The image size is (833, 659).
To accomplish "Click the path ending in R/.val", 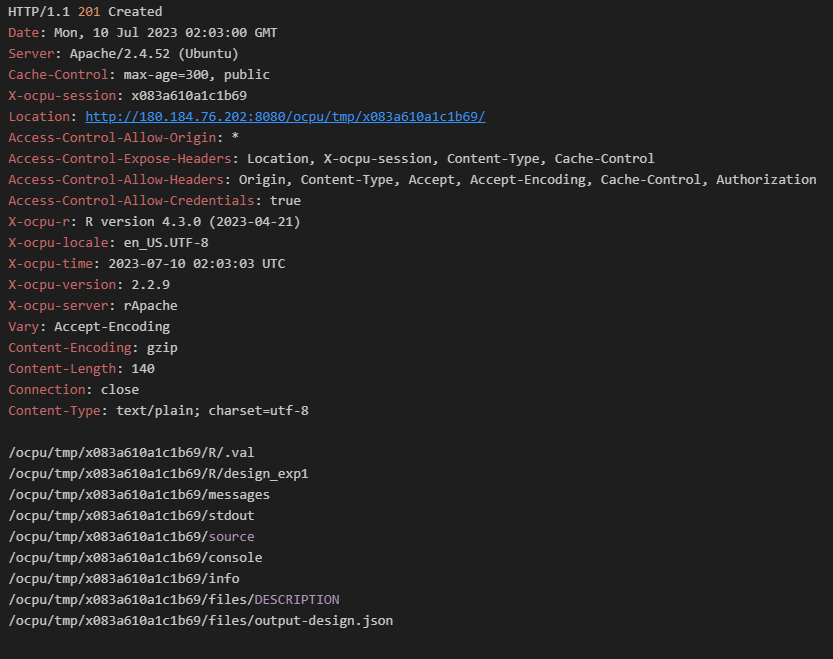I will pos(131,453).
